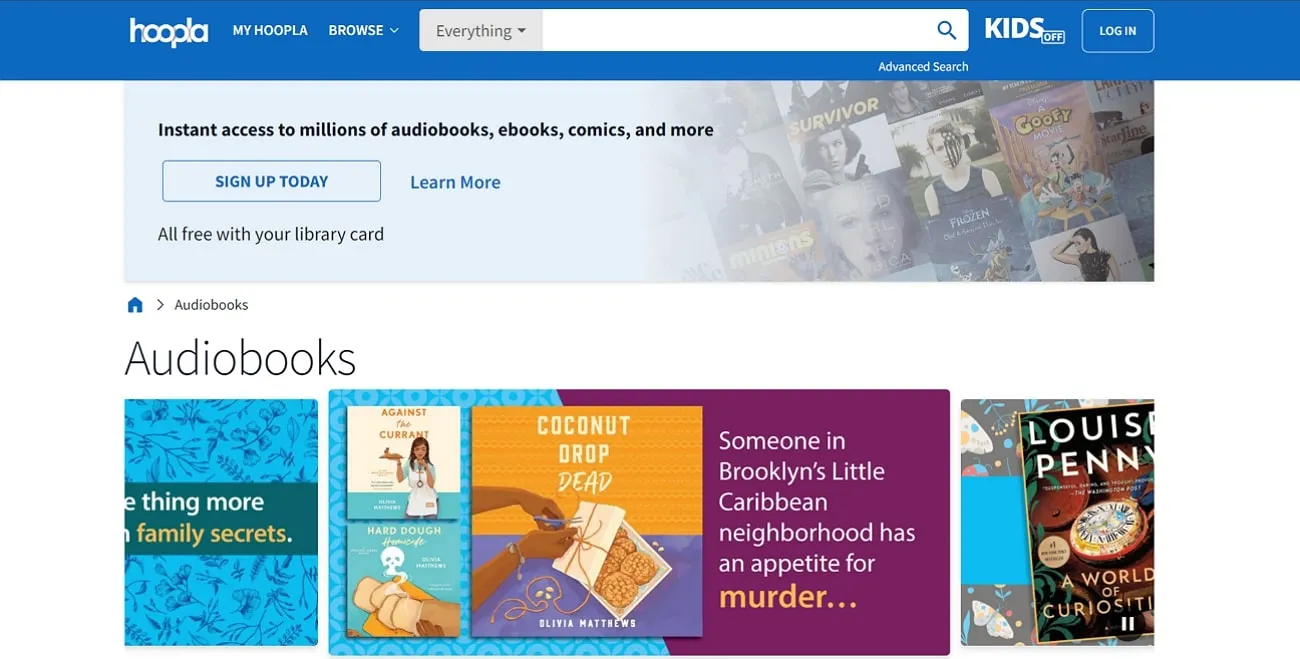Click the magnifying glass search icon
The width and height of the screenshot is (1300, 659).
click(x=946, y=30)
